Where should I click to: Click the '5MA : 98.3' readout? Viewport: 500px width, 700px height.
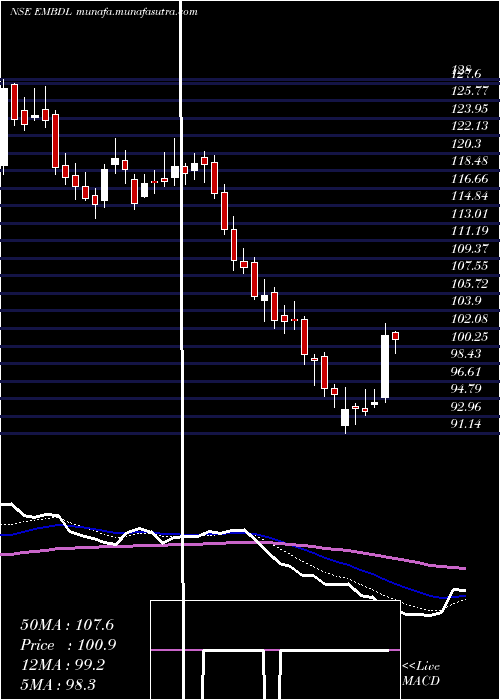[58, 685]
